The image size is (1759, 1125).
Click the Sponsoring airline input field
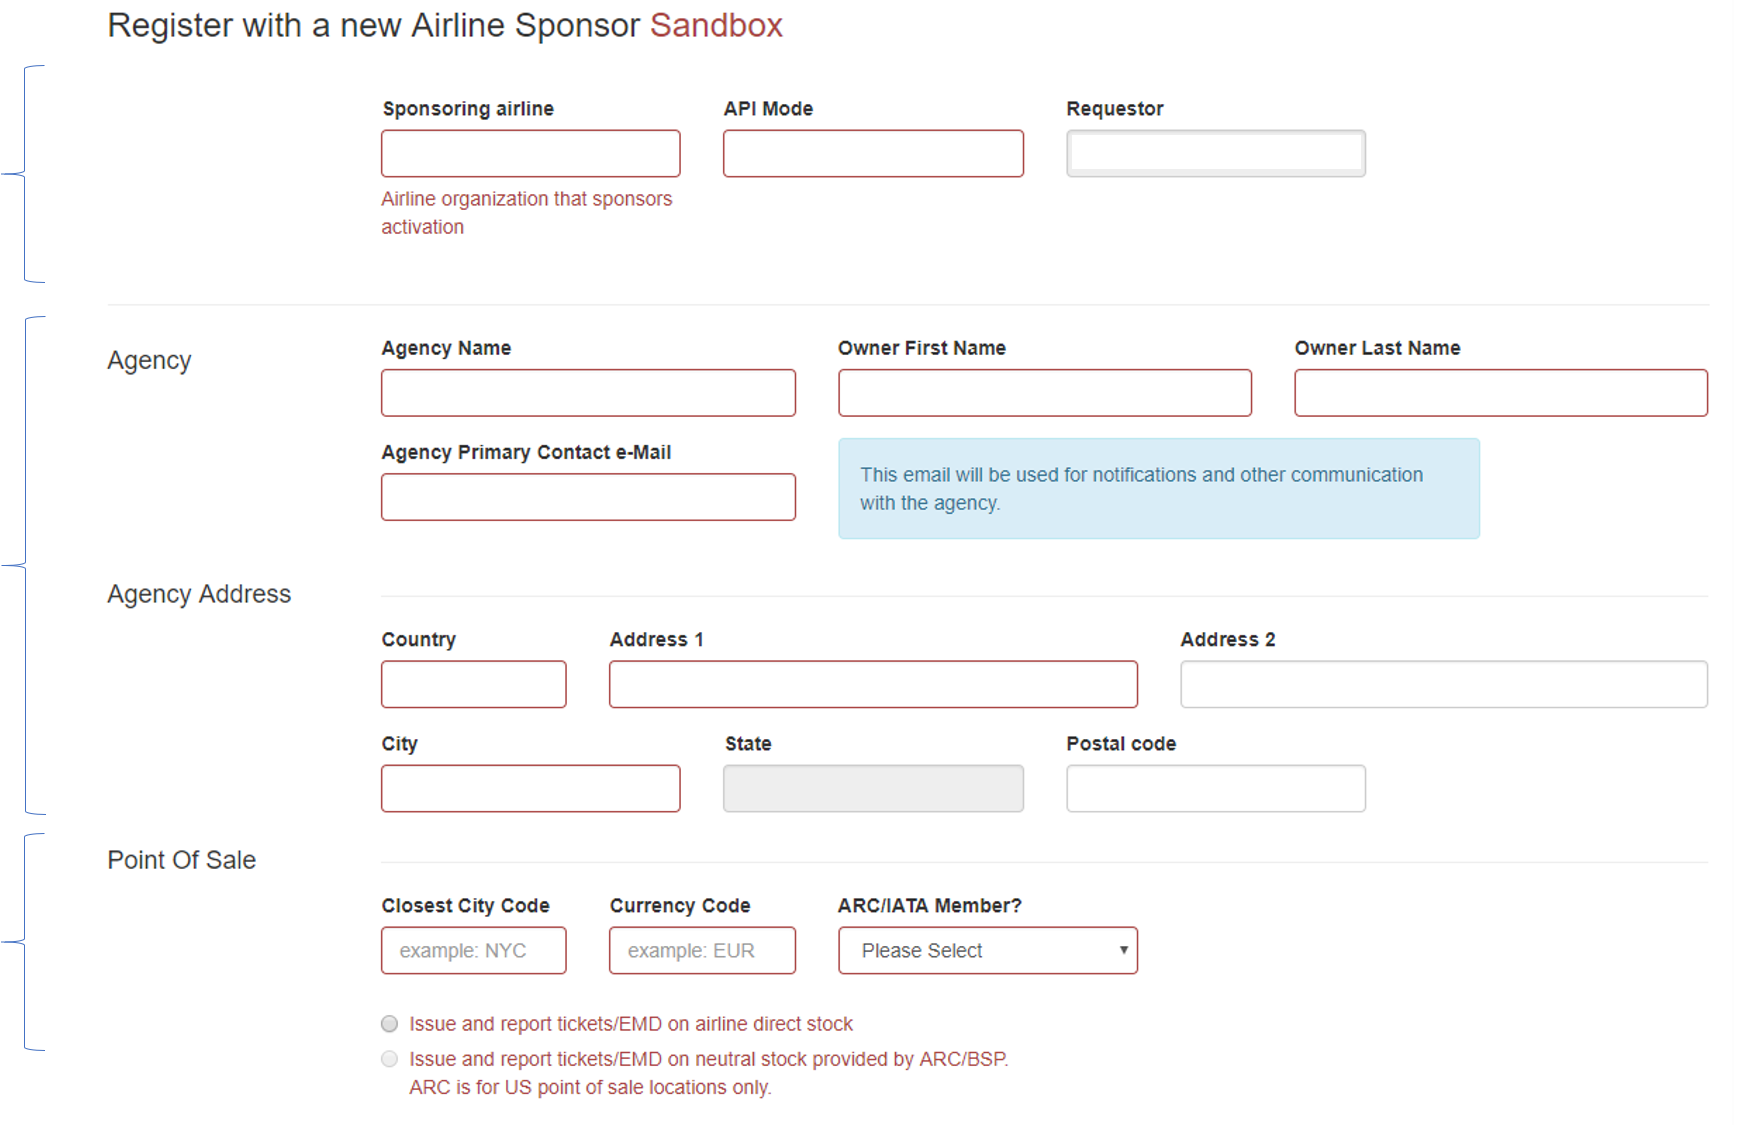tap(530, 153)
